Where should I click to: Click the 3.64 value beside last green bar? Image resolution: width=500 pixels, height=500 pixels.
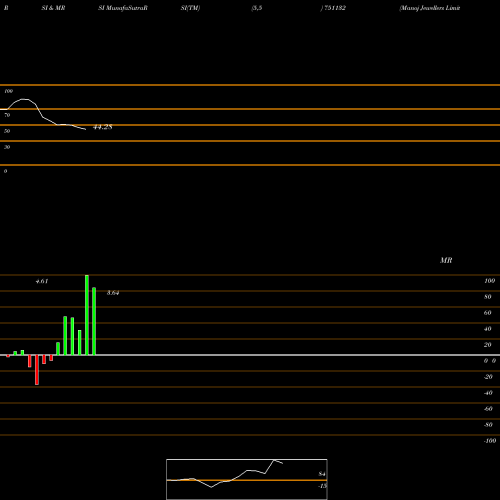click(113, 293)
